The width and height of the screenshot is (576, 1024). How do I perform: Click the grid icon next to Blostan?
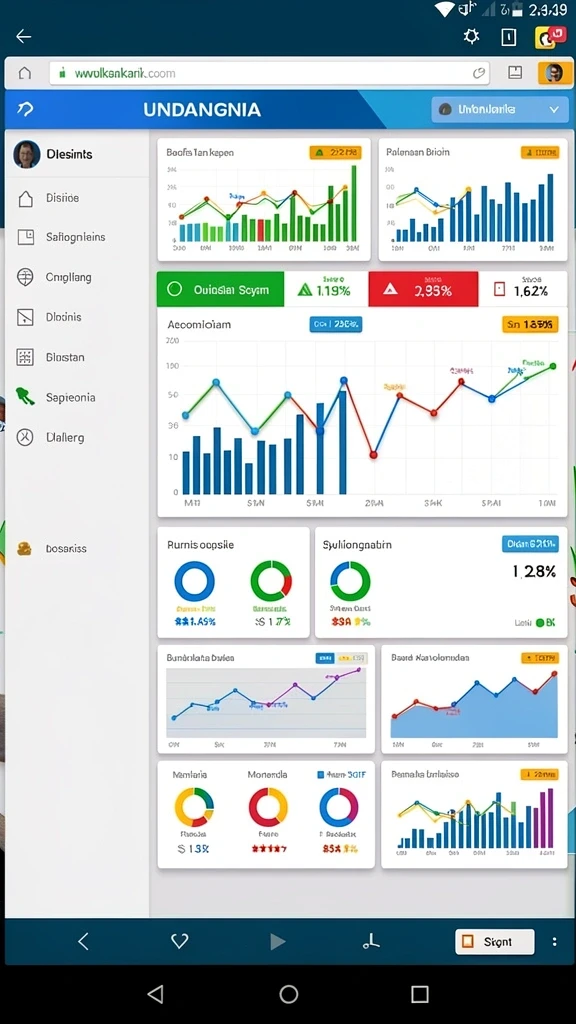point(25,357)
